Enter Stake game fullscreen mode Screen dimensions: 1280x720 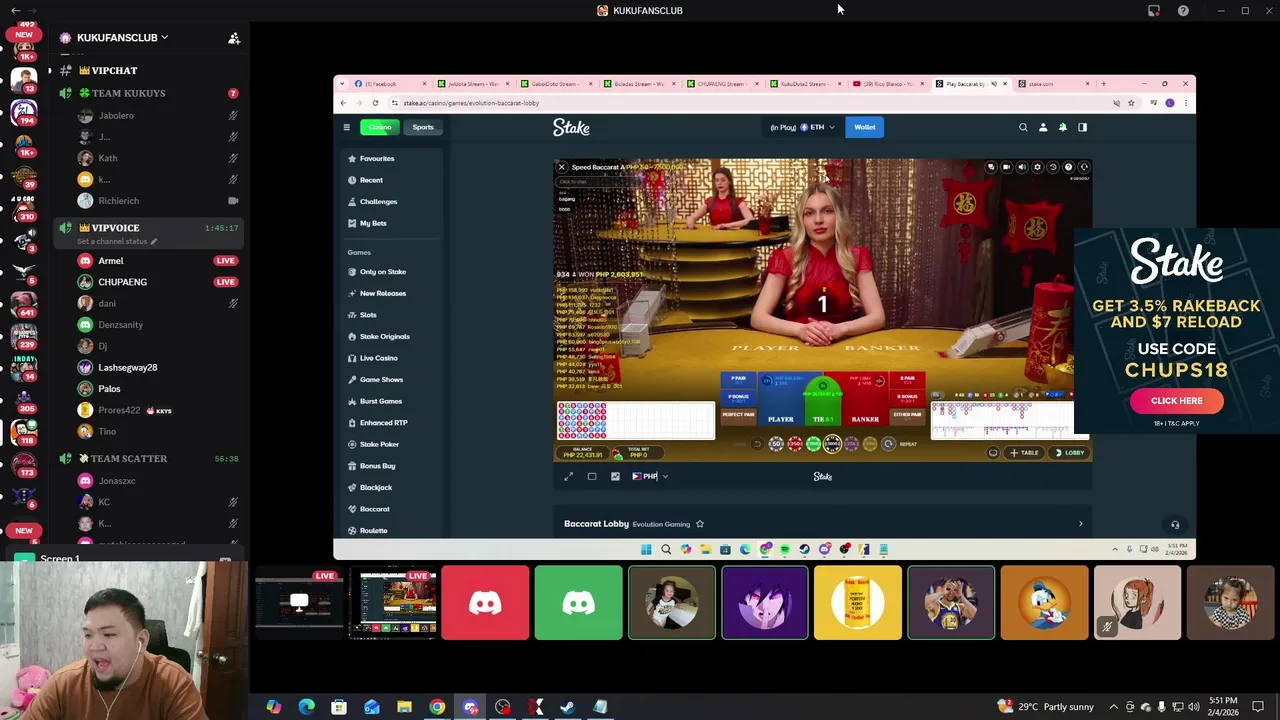pos(569,477)
